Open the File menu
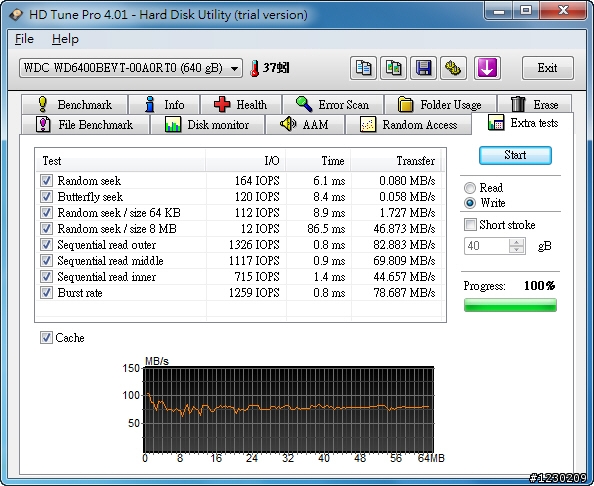Image resolution: width=594 pixels, height=486 pixels. 24,39
